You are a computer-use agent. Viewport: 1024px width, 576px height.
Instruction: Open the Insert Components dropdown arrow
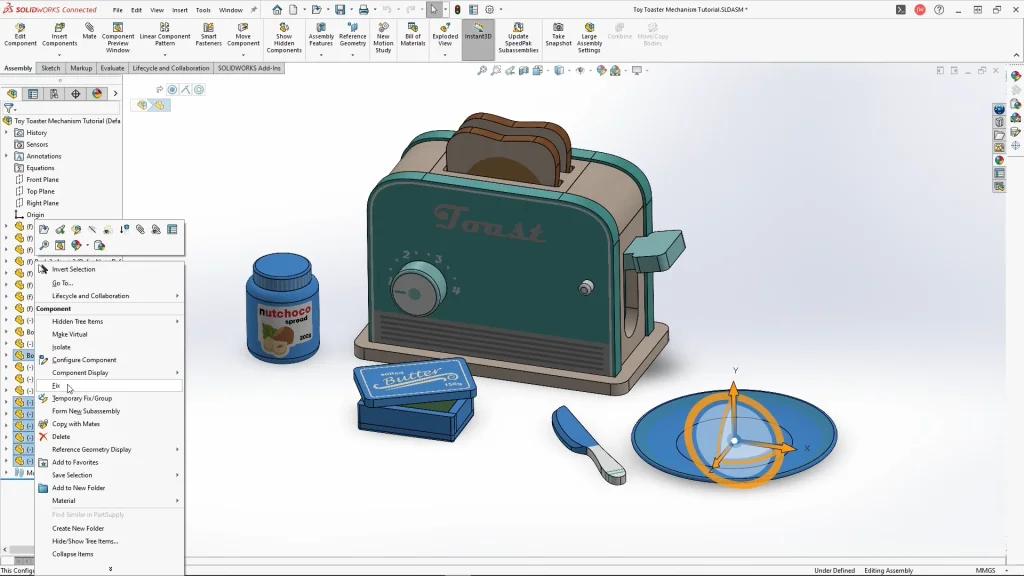pyautogui.click(x=59, y=55)
